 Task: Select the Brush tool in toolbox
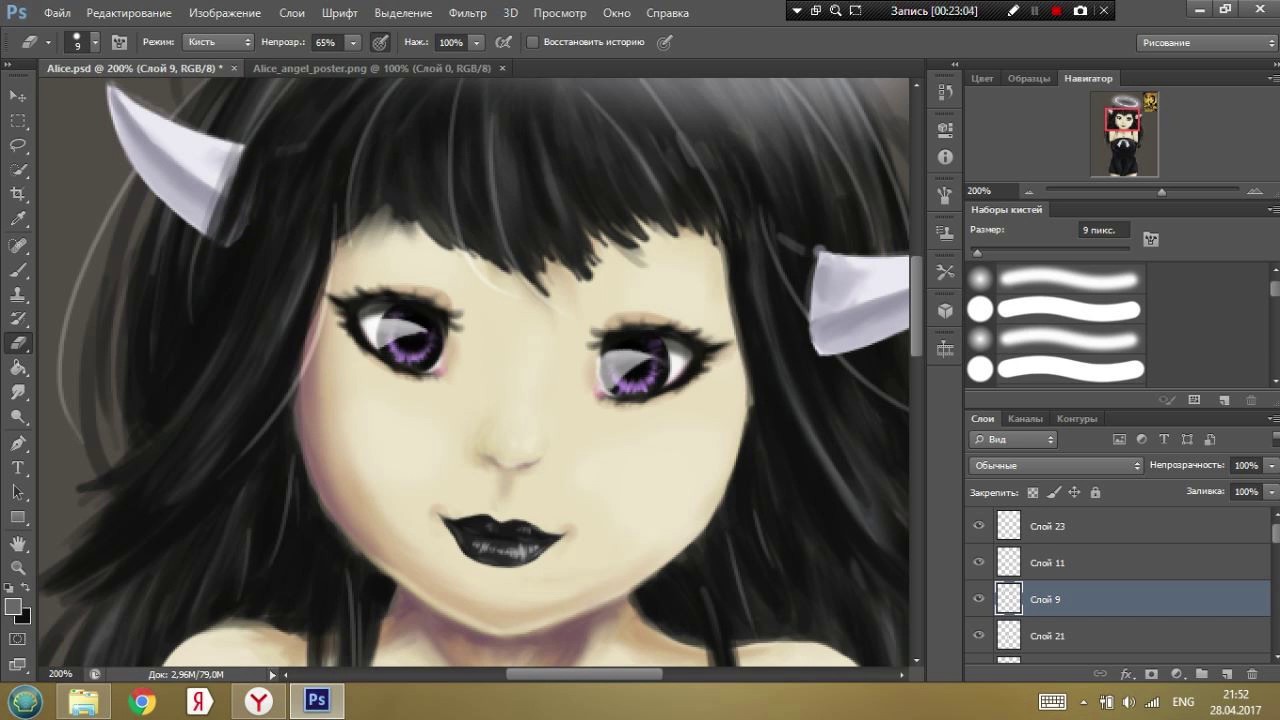(18, 270)
